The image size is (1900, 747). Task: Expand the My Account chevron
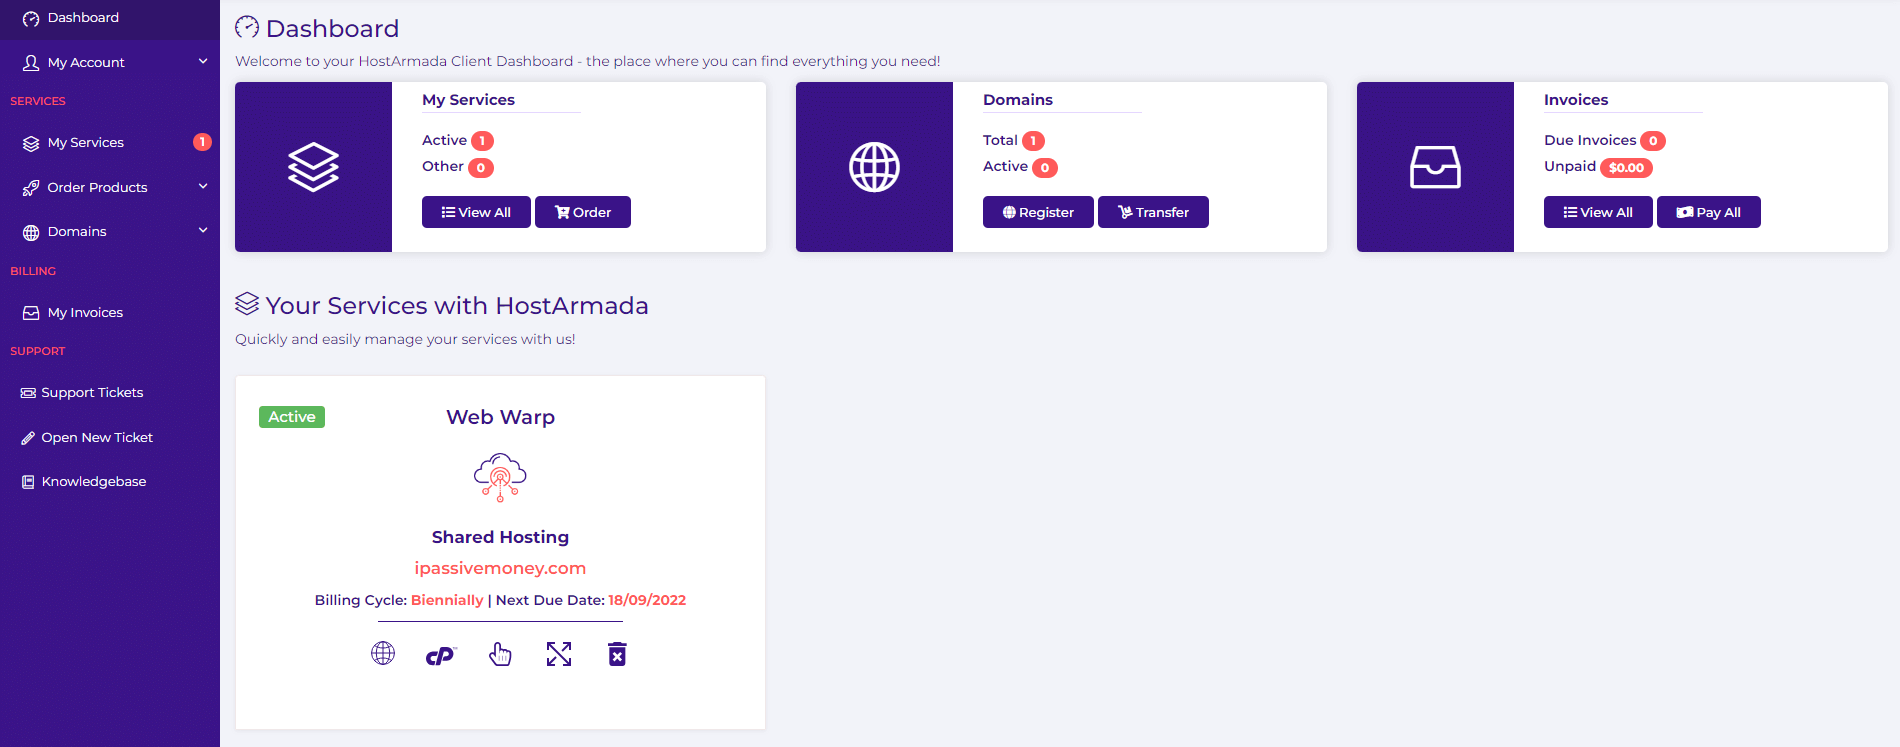(x=203, y=61)
